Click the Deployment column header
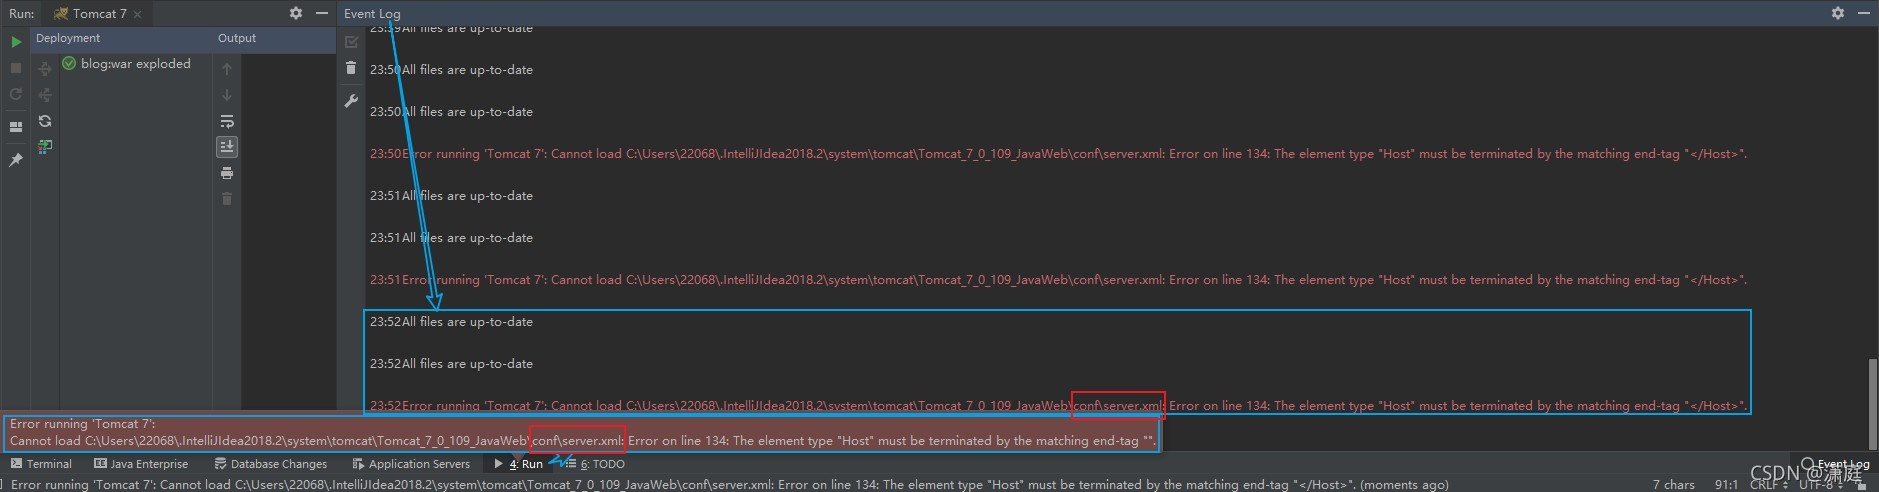1879x492 pixels. (x=68, y=38)
